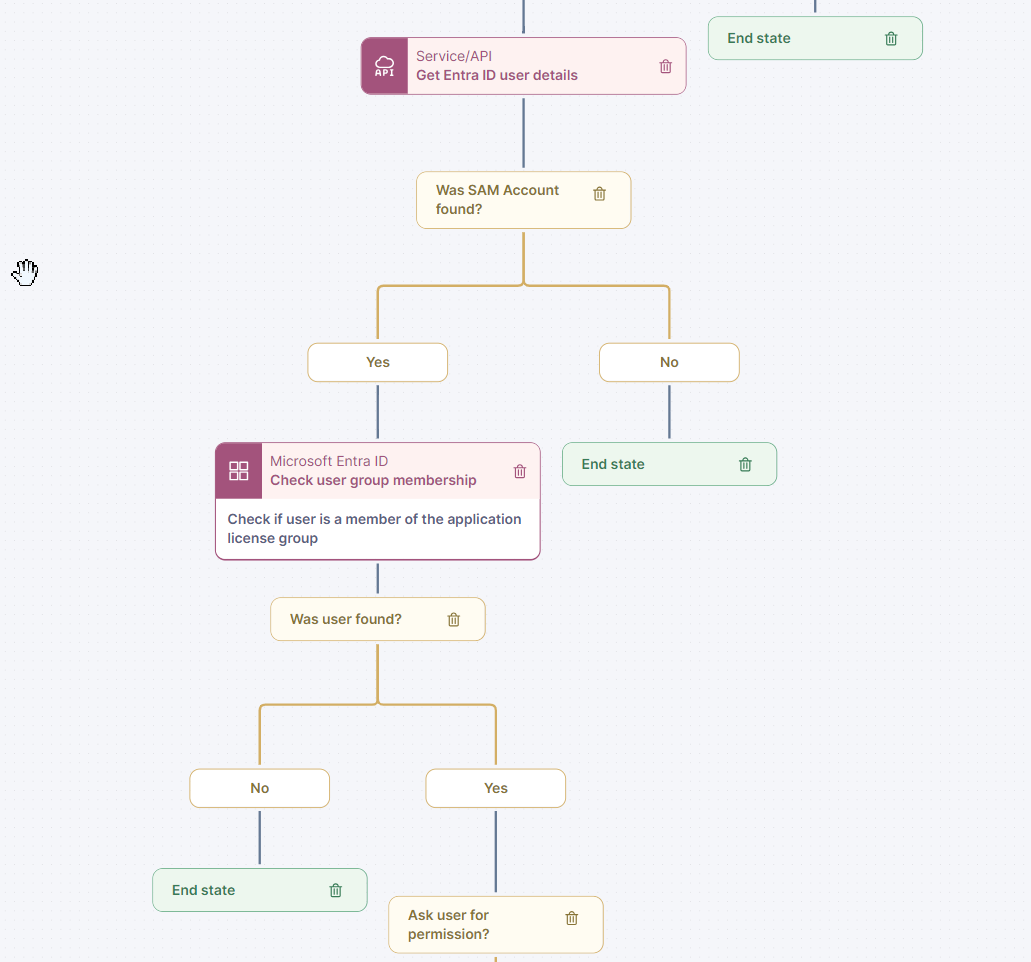1031x962 pixels.
Task: Delete the Check user group membership step
Action: click(520, 471)
